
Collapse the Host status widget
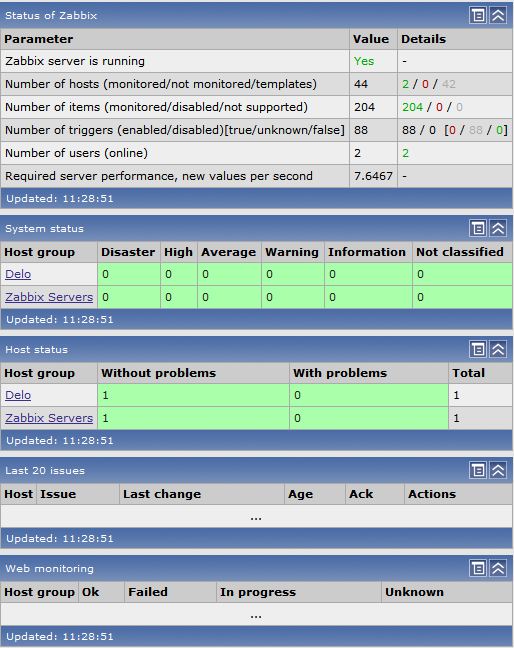click(x=498, y=349)
